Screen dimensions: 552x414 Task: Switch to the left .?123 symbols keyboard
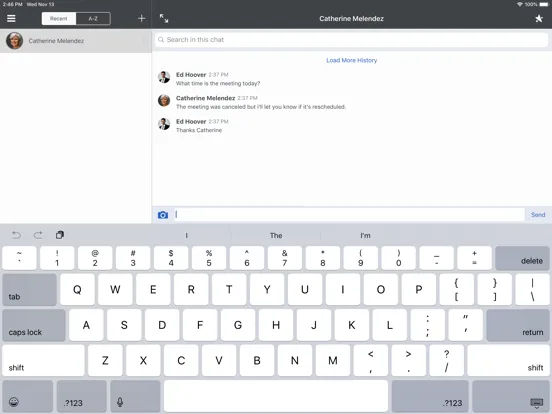point(82,396)
